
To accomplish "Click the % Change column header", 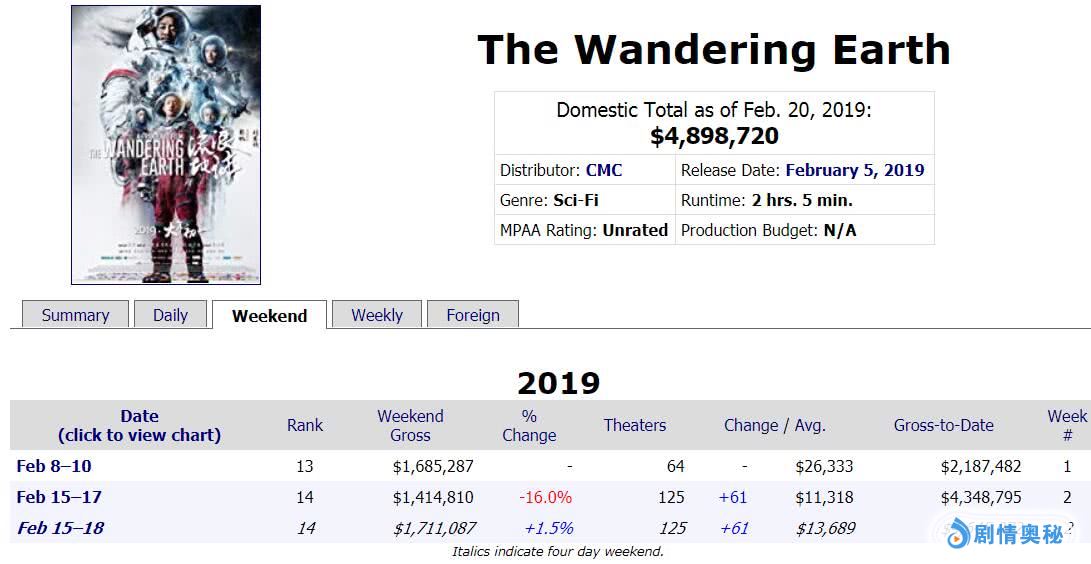I will 529,425.
